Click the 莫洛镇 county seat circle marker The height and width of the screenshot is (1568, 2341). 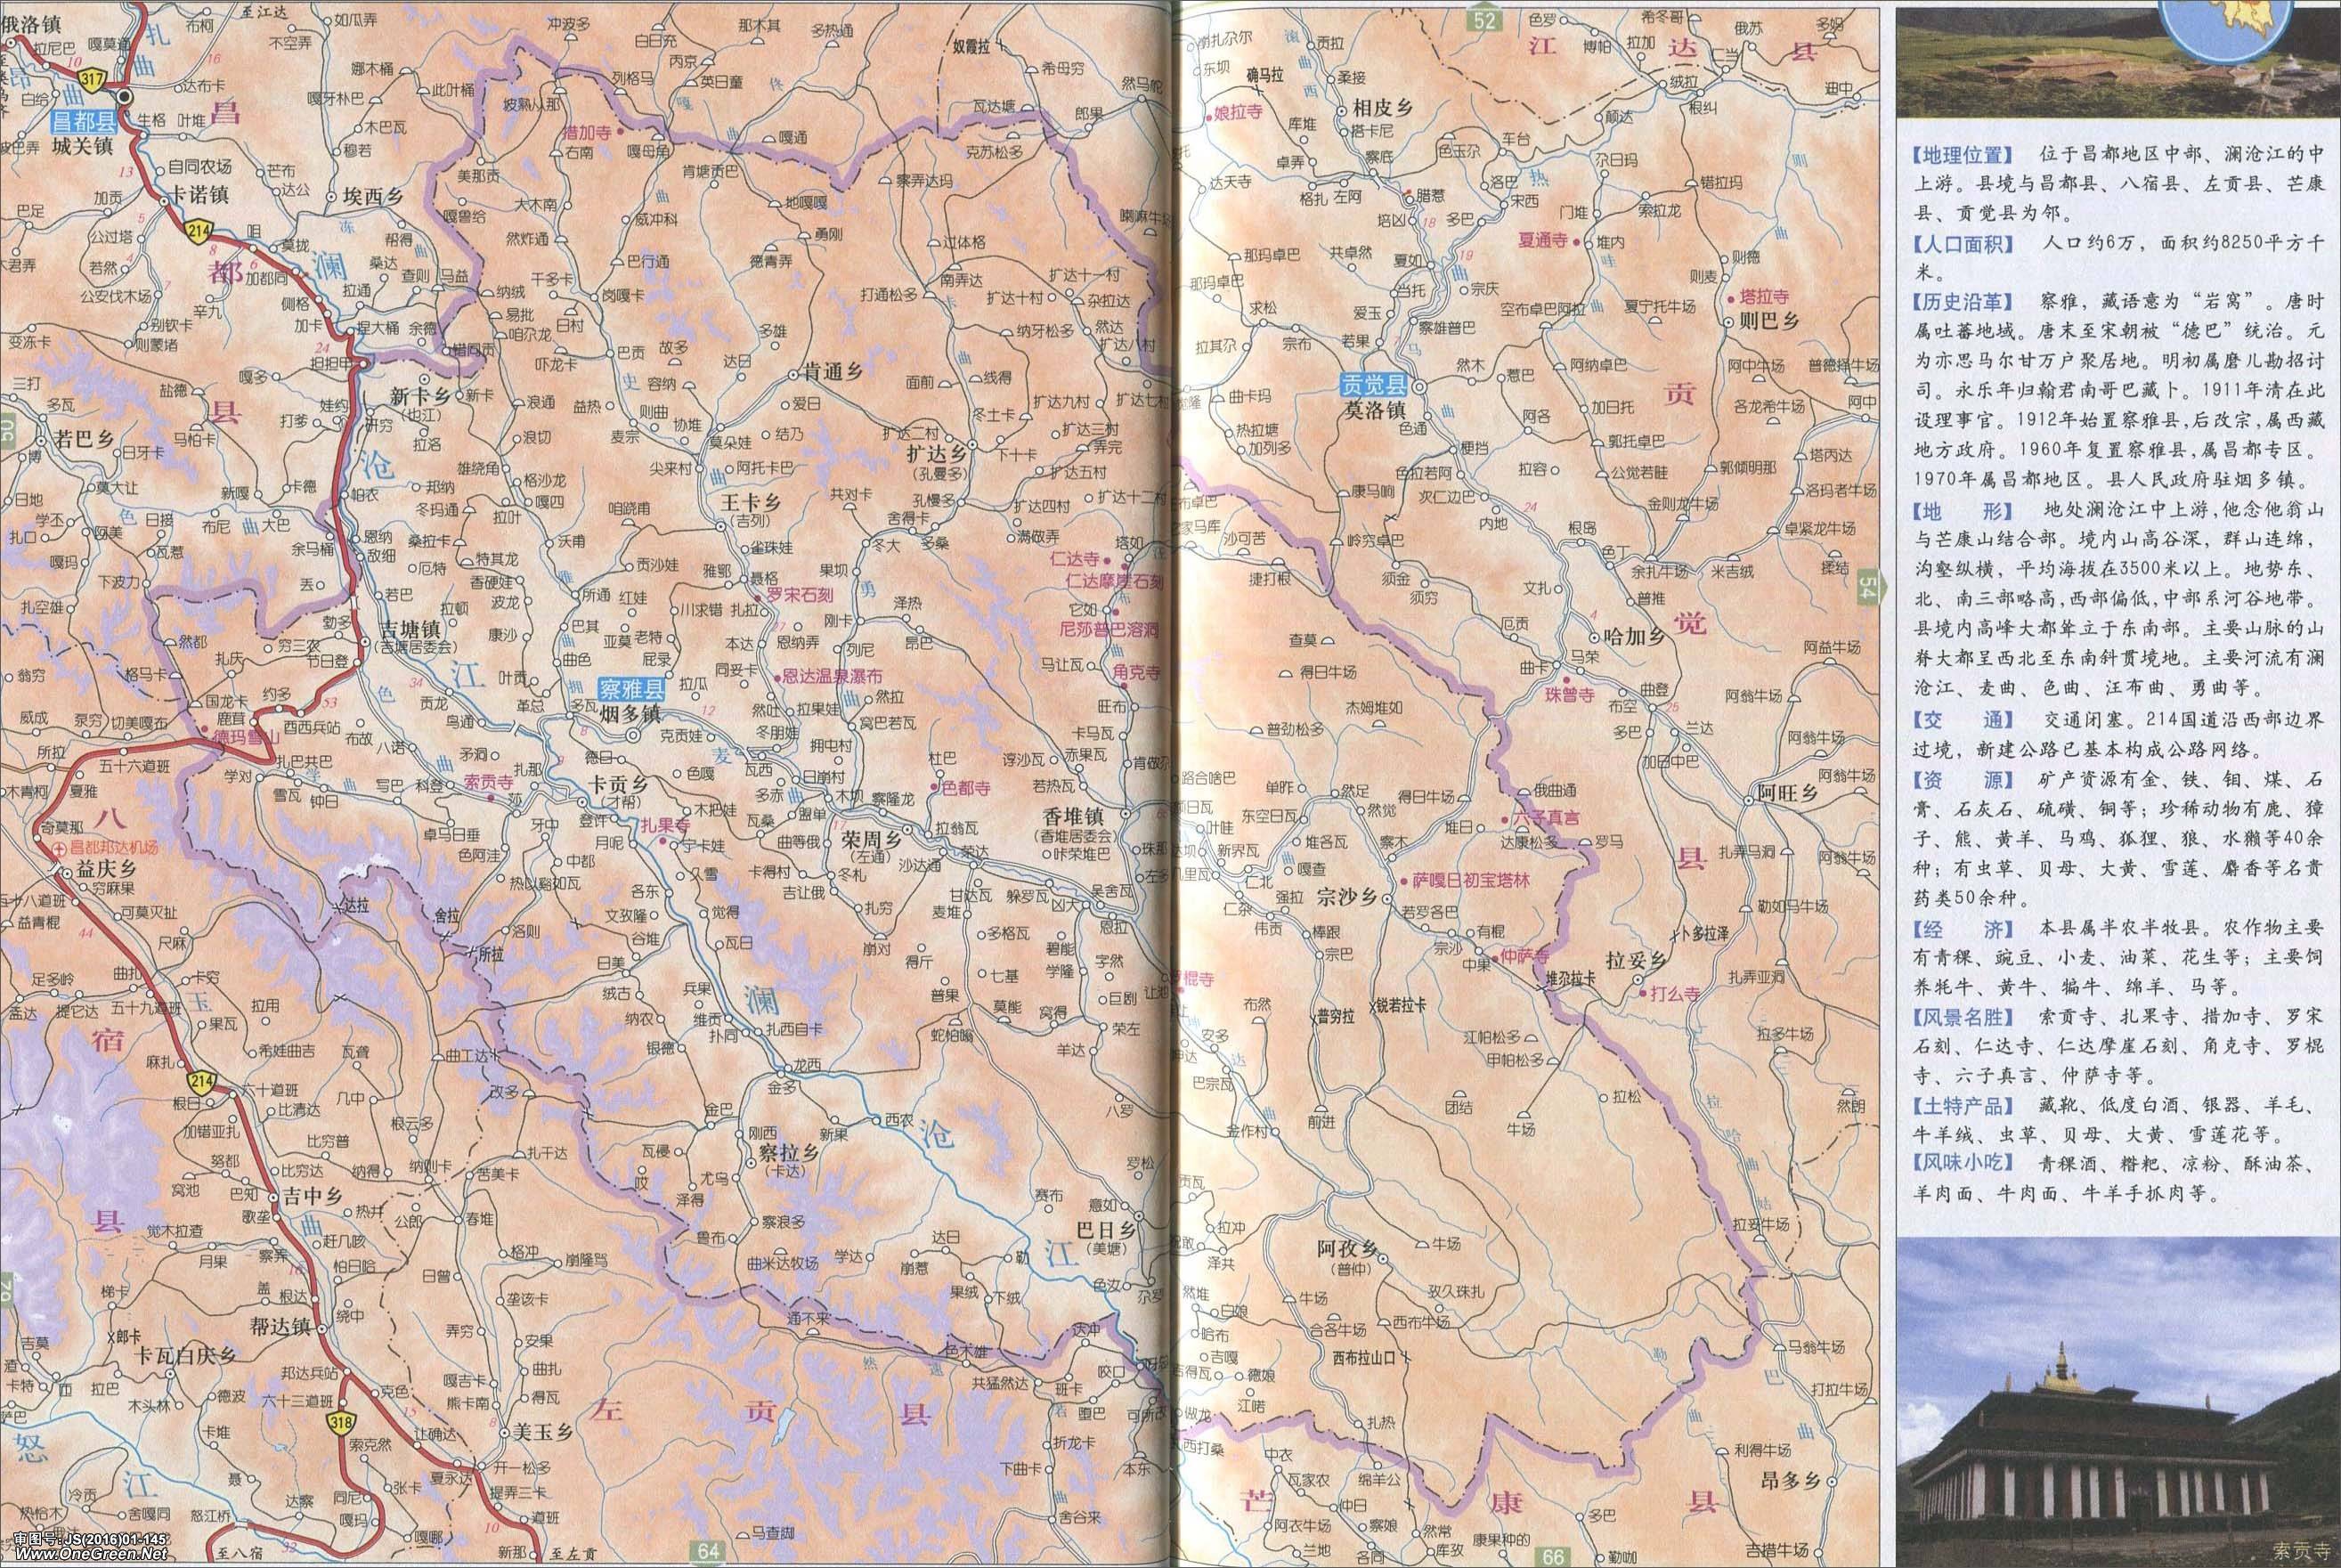pos(1418,386)
